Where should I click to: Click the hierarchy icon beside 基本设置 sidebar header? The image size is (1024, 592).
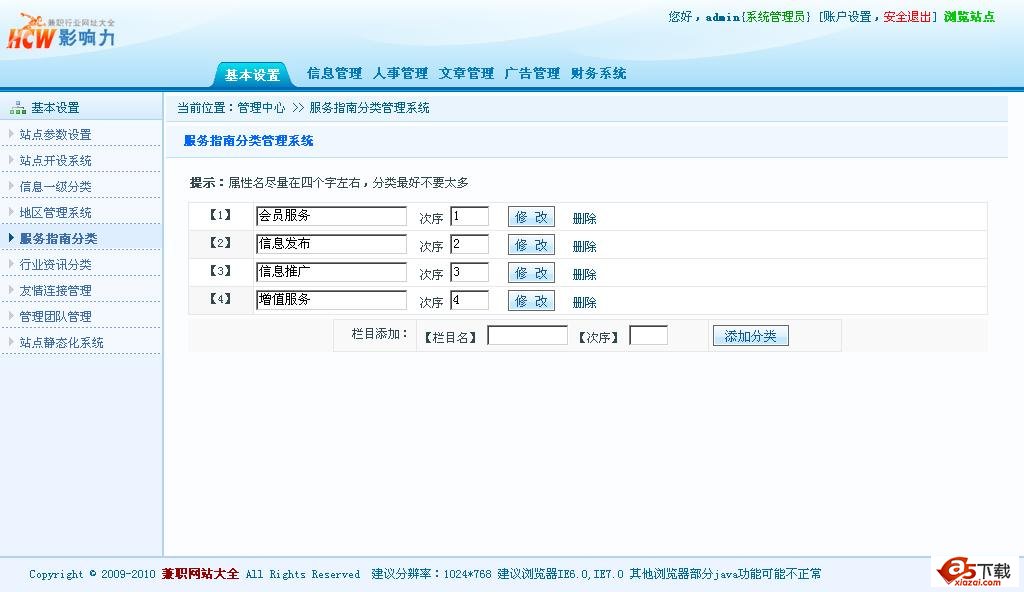(18, 108)
